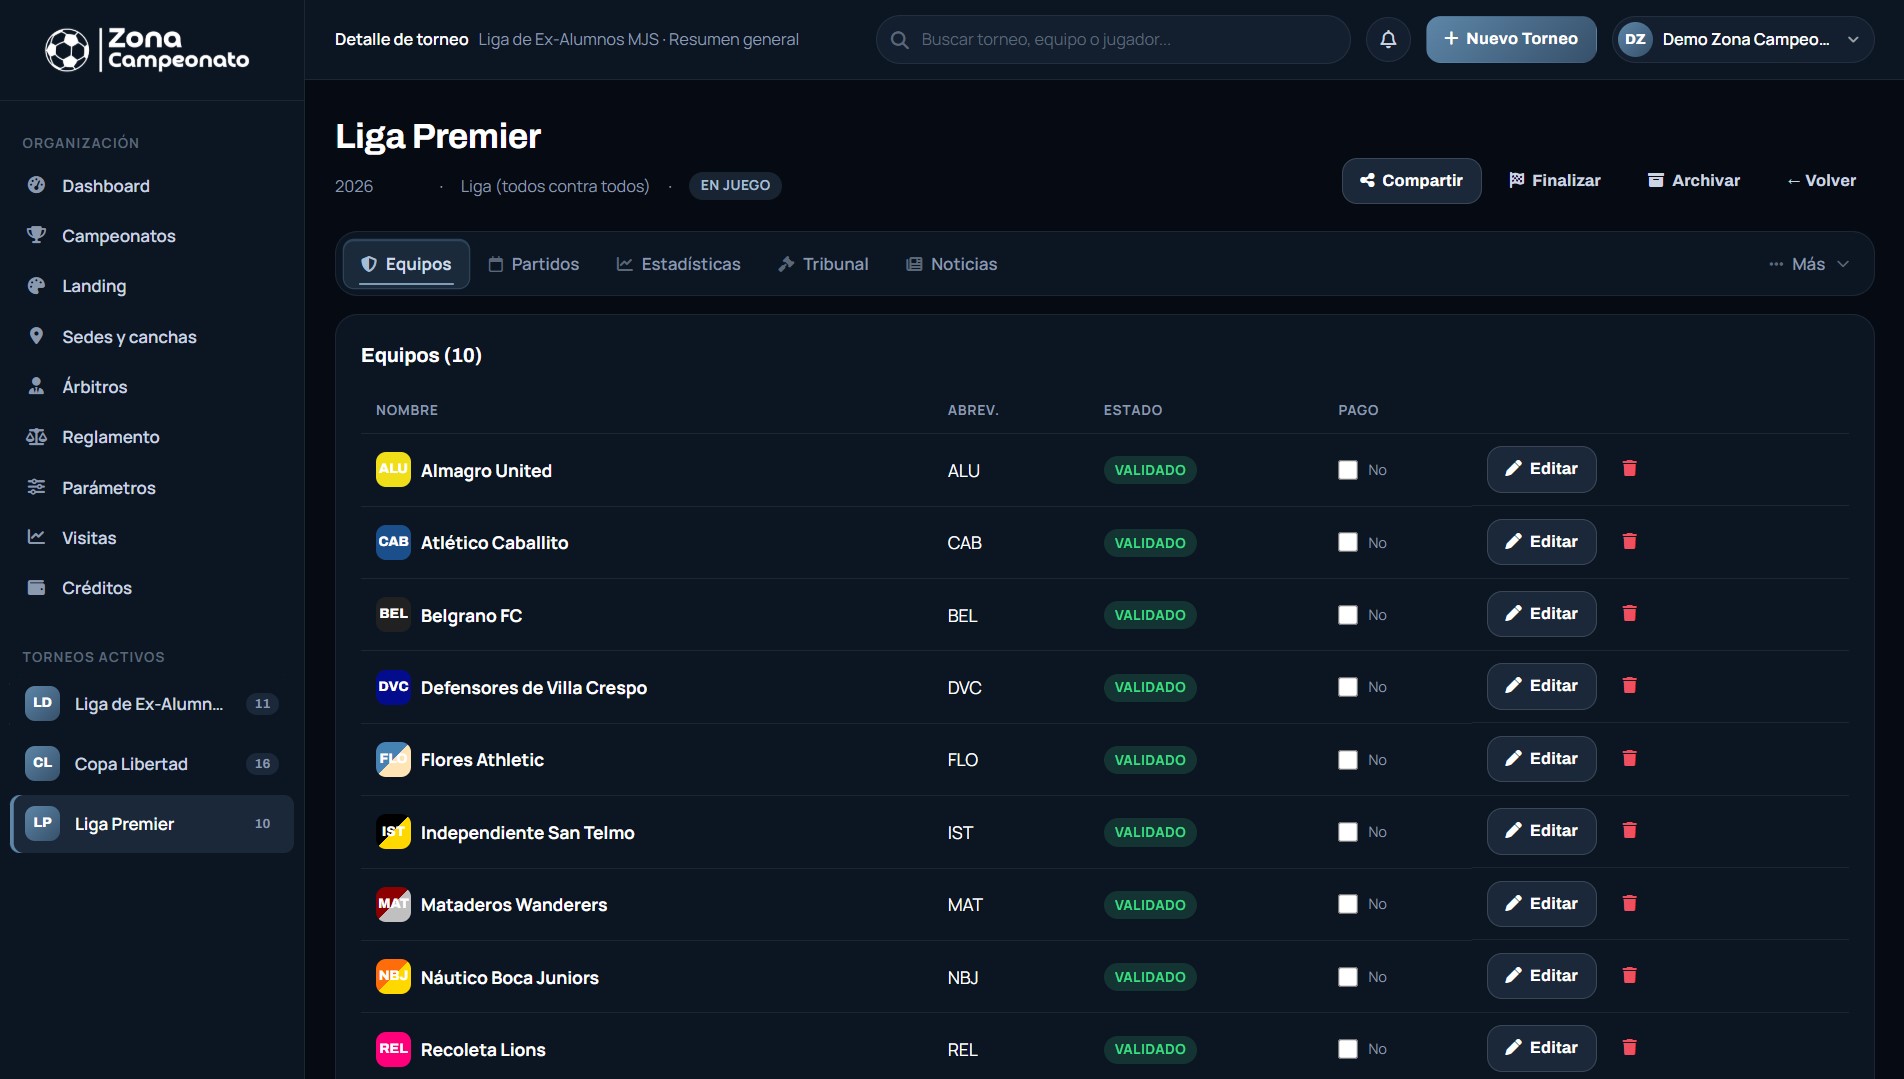
Task: Toggle payment checkbox for Náutico Boca Juniors
Action: (1348, 977)
